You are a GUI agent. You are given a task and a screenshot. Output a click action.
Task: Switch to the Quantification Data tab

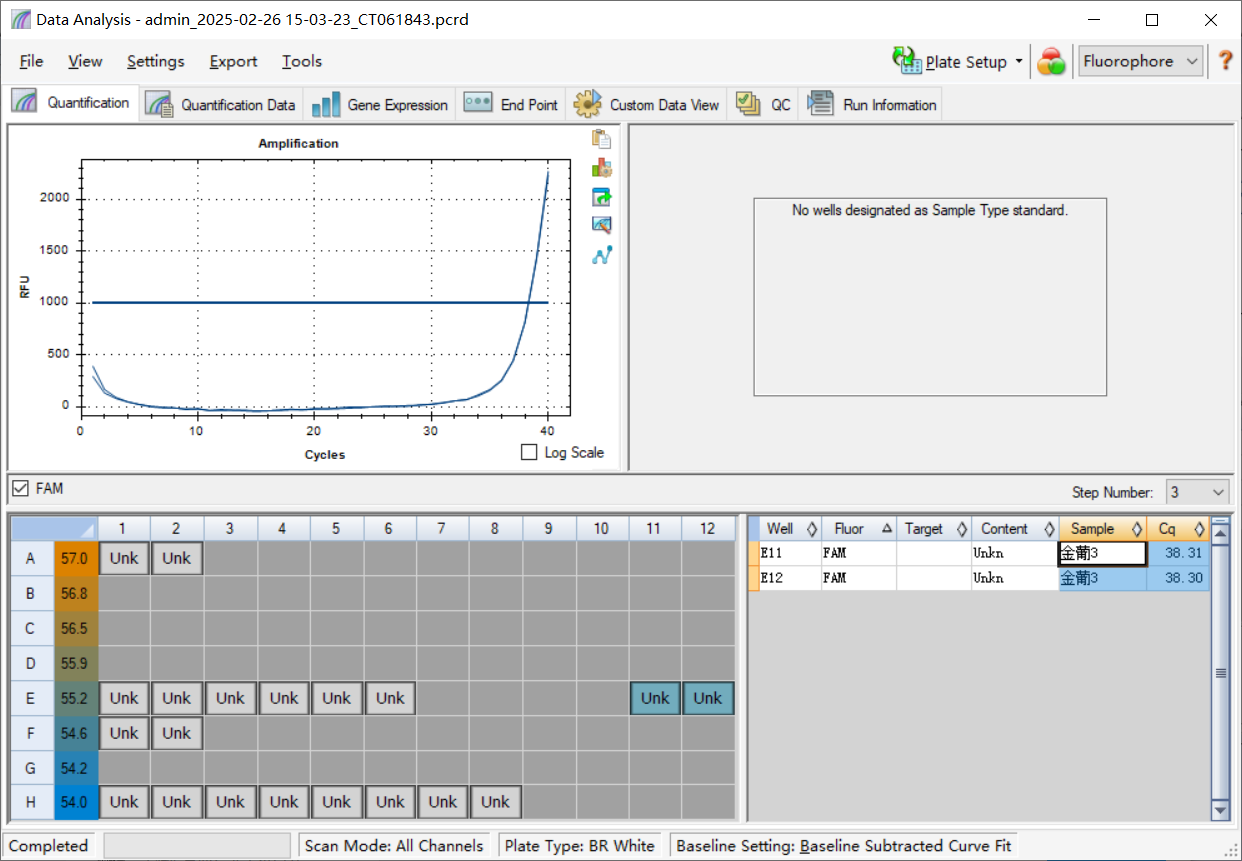[221, 104]
